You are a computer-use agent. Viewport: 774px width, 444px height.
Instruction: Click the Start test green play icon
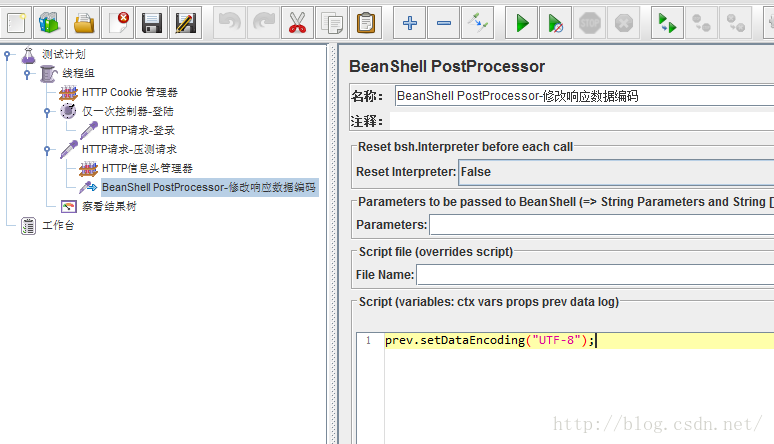tap(521, 21)
